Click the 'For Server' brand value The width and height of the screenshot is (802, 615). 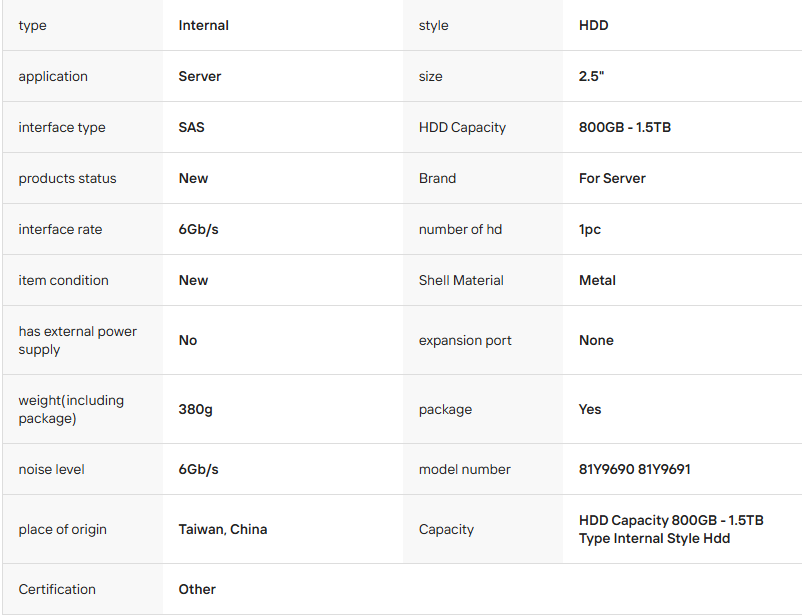pyautogui.click(x=612, y=178)
